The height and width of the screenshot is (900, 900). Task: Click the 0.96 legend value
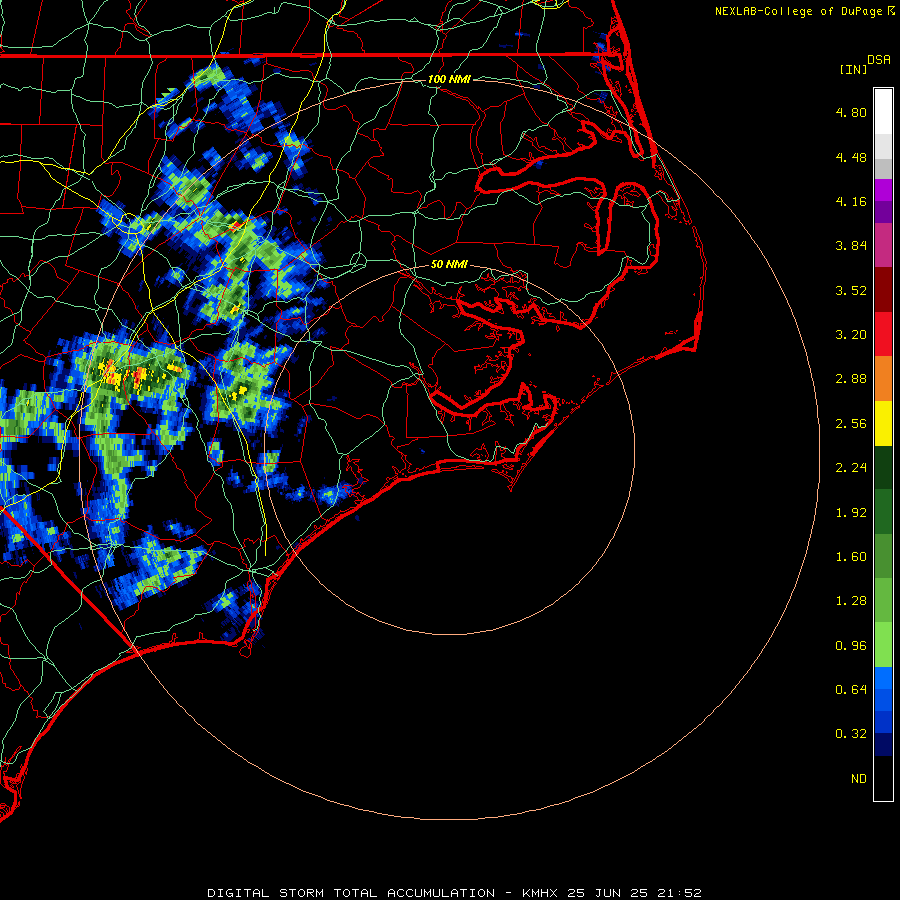click(x=851, y=646)
